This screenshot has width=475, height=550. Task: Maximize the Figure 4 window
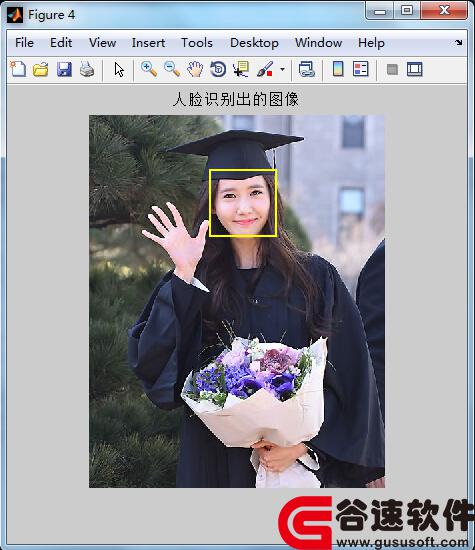coord(407,11)
